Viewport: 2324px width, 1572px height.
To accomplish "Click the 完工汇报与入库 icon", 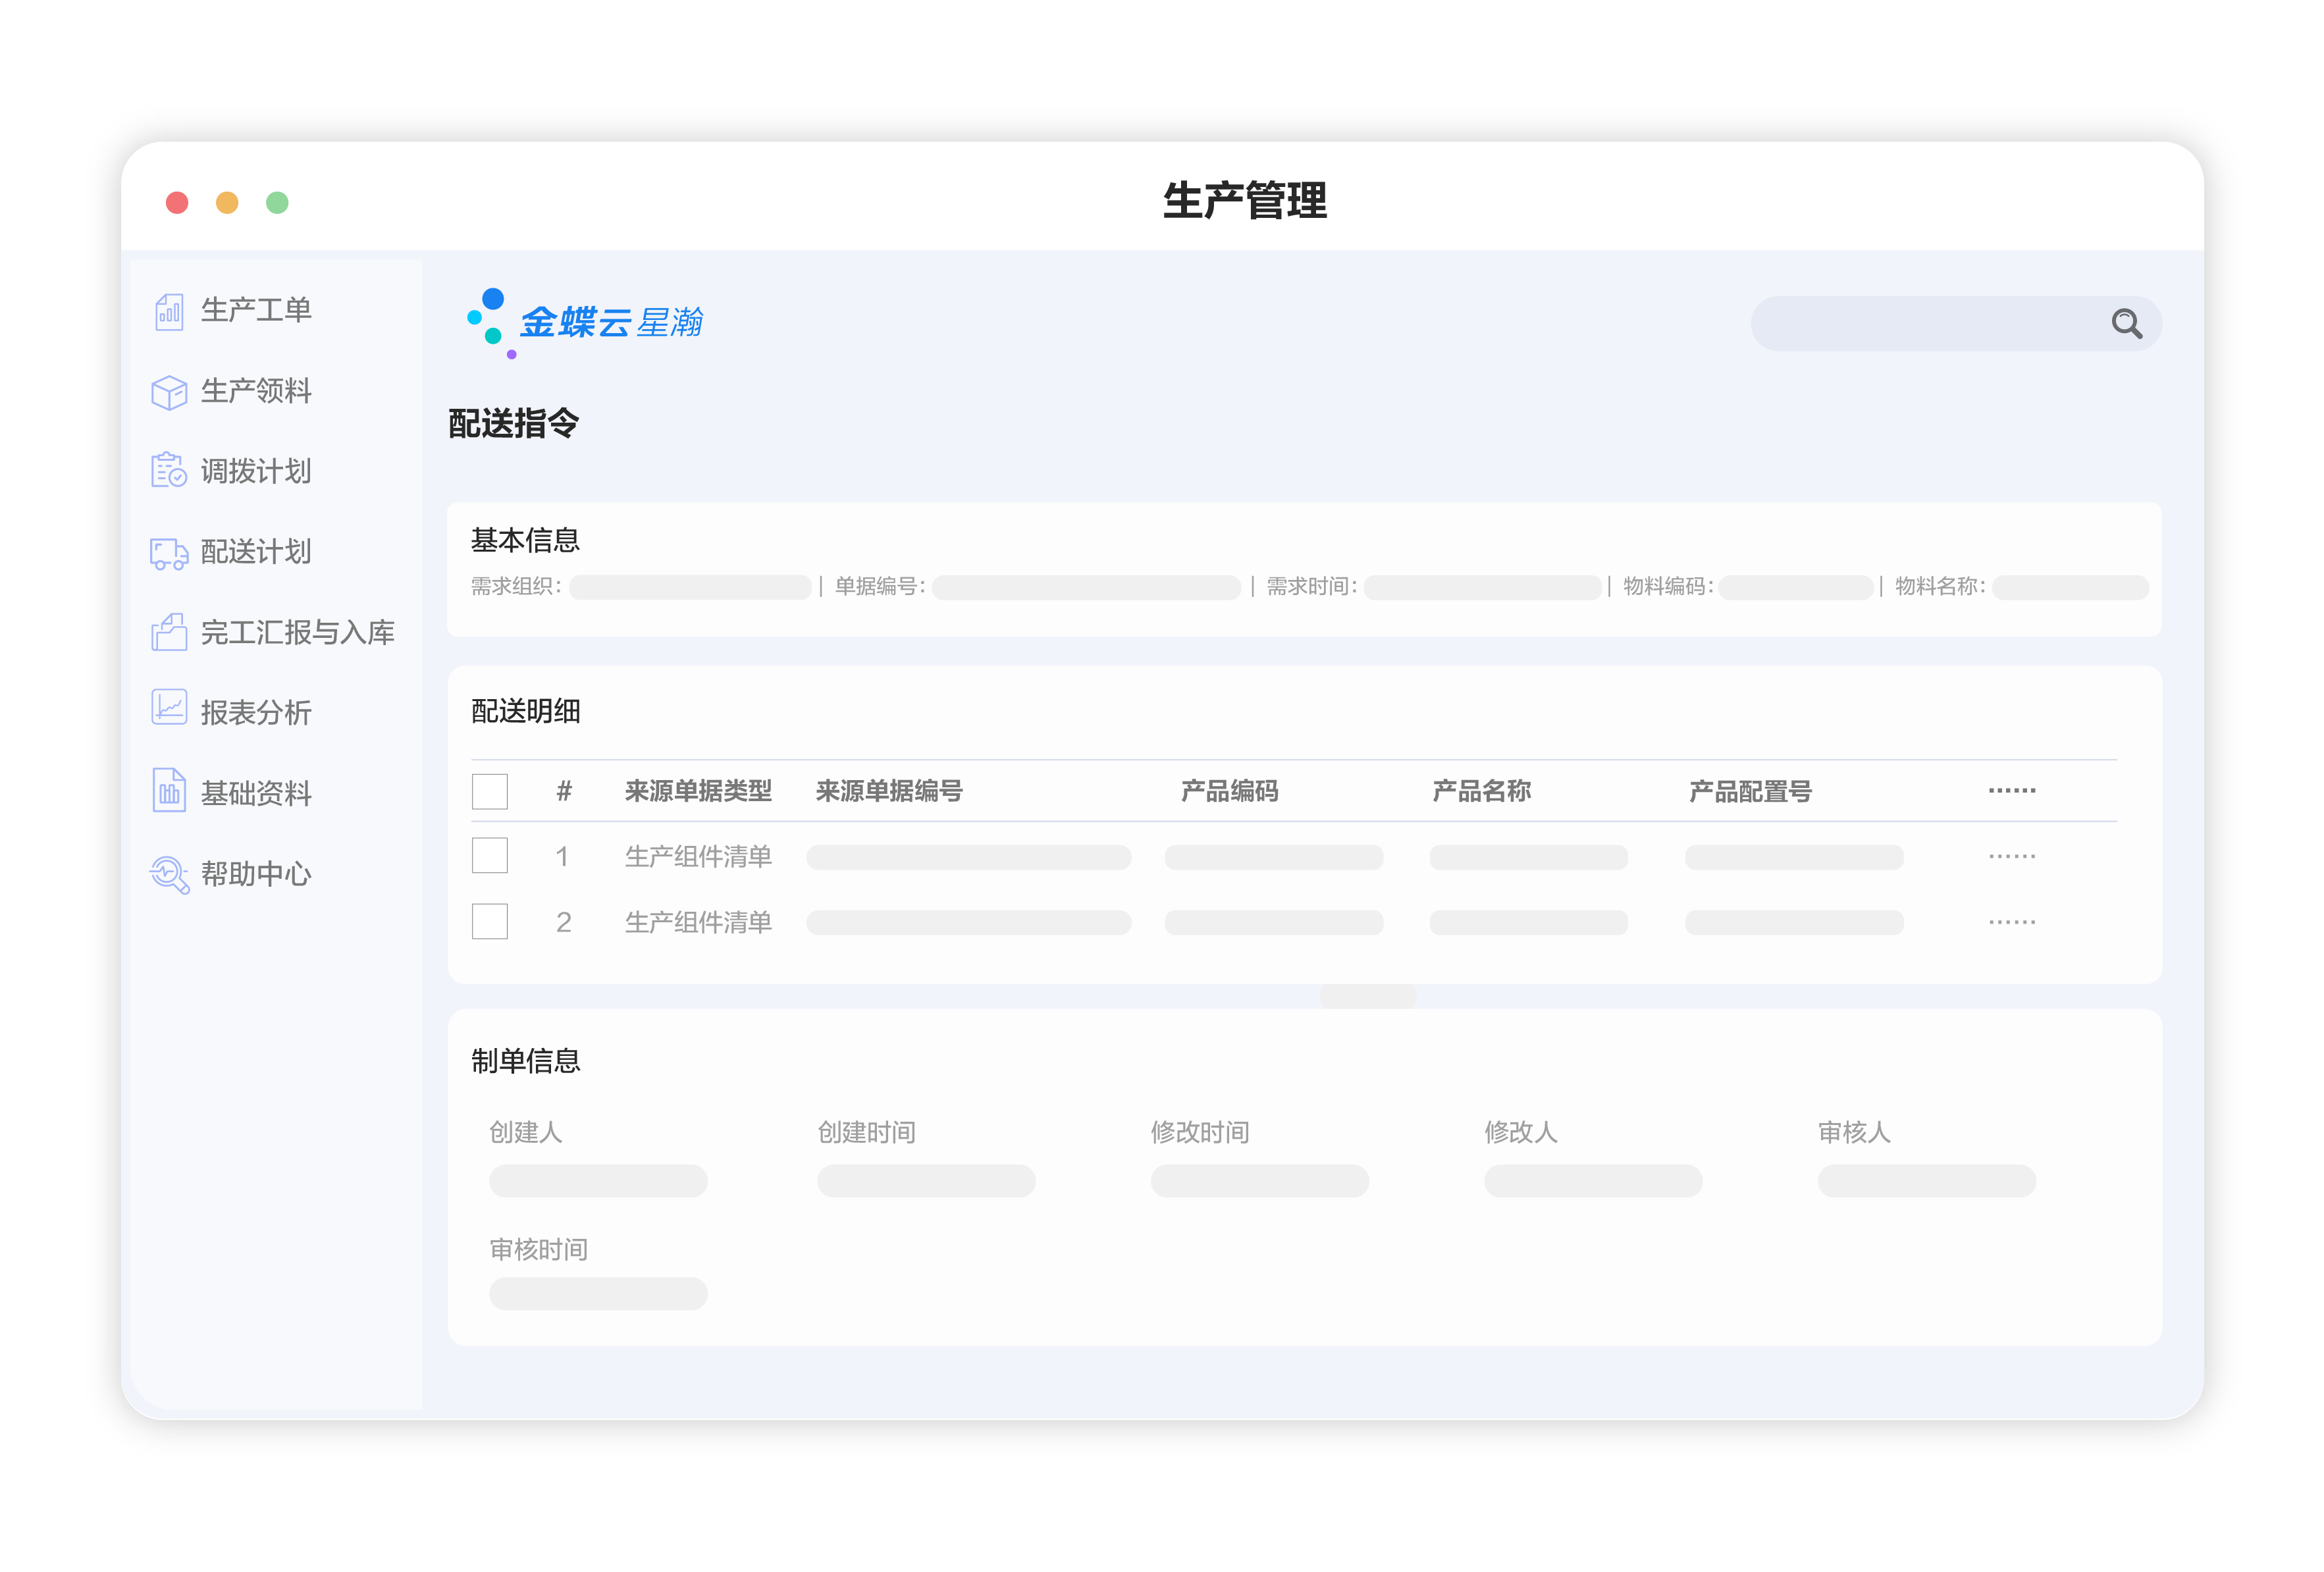I will pos(169,632).
